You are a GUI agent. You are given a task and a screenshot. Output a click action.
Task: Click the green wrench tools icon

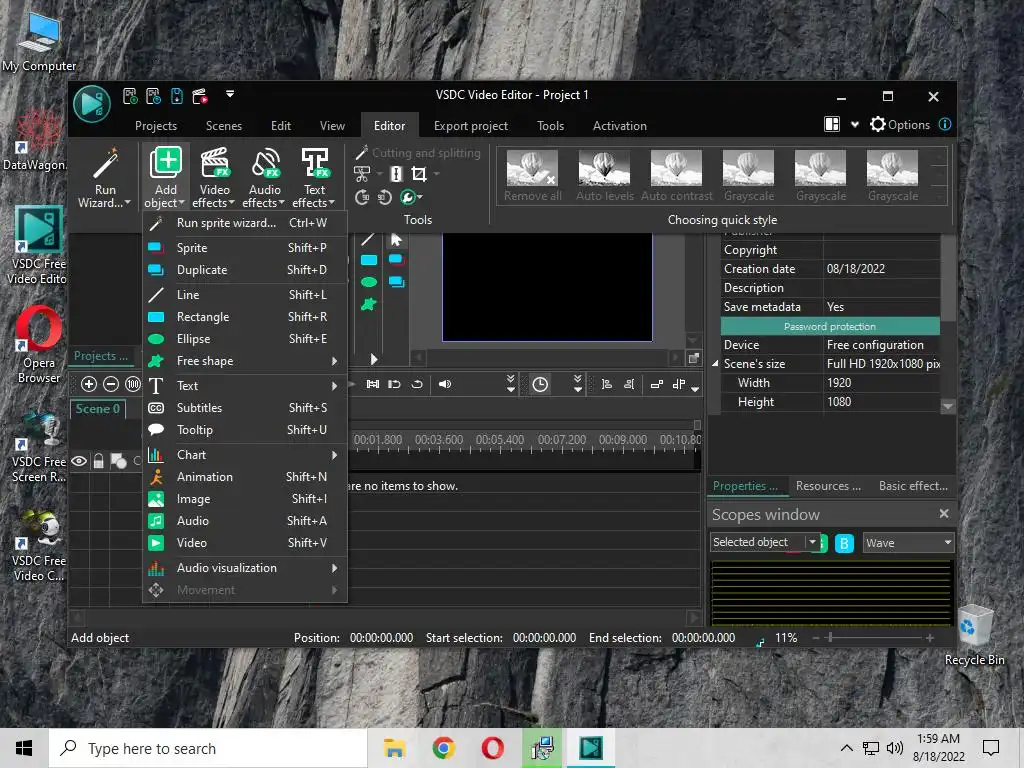tap(408, 197)
